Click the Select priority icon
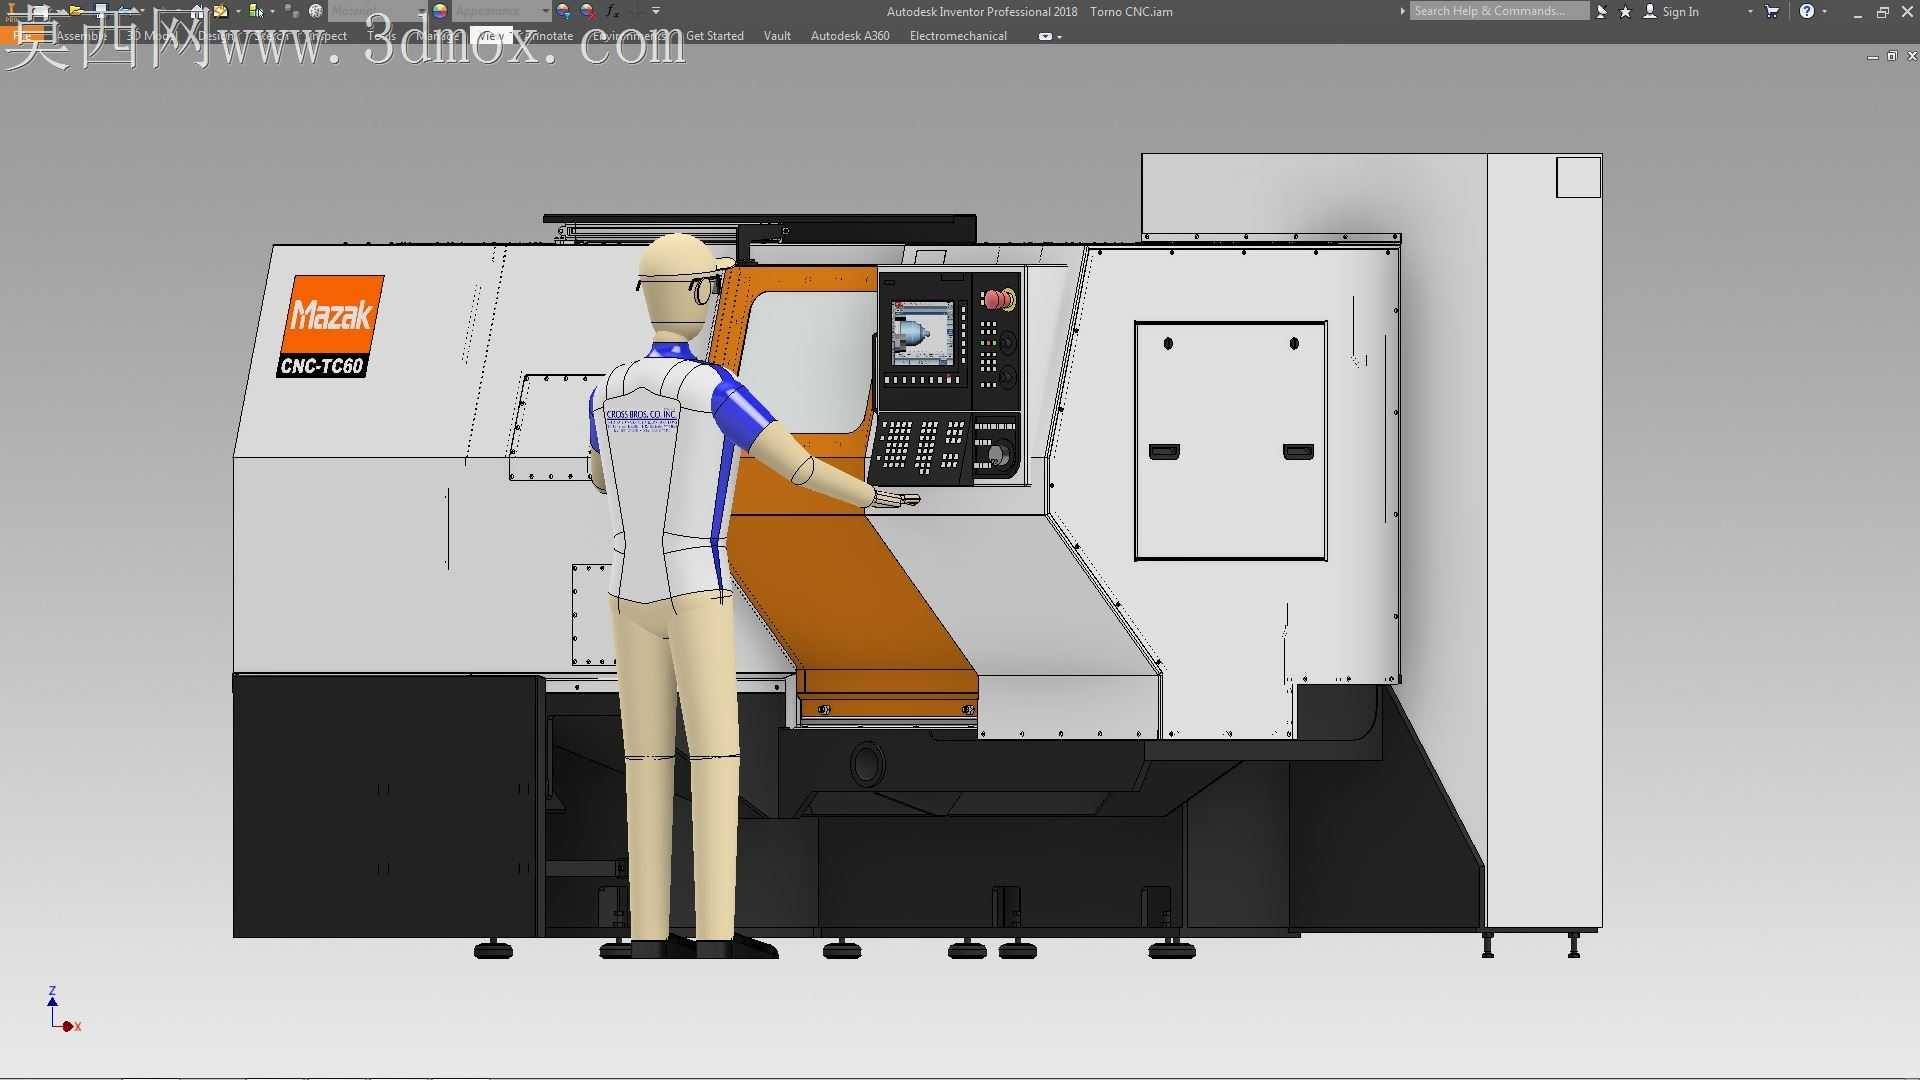 pos(256,11)
